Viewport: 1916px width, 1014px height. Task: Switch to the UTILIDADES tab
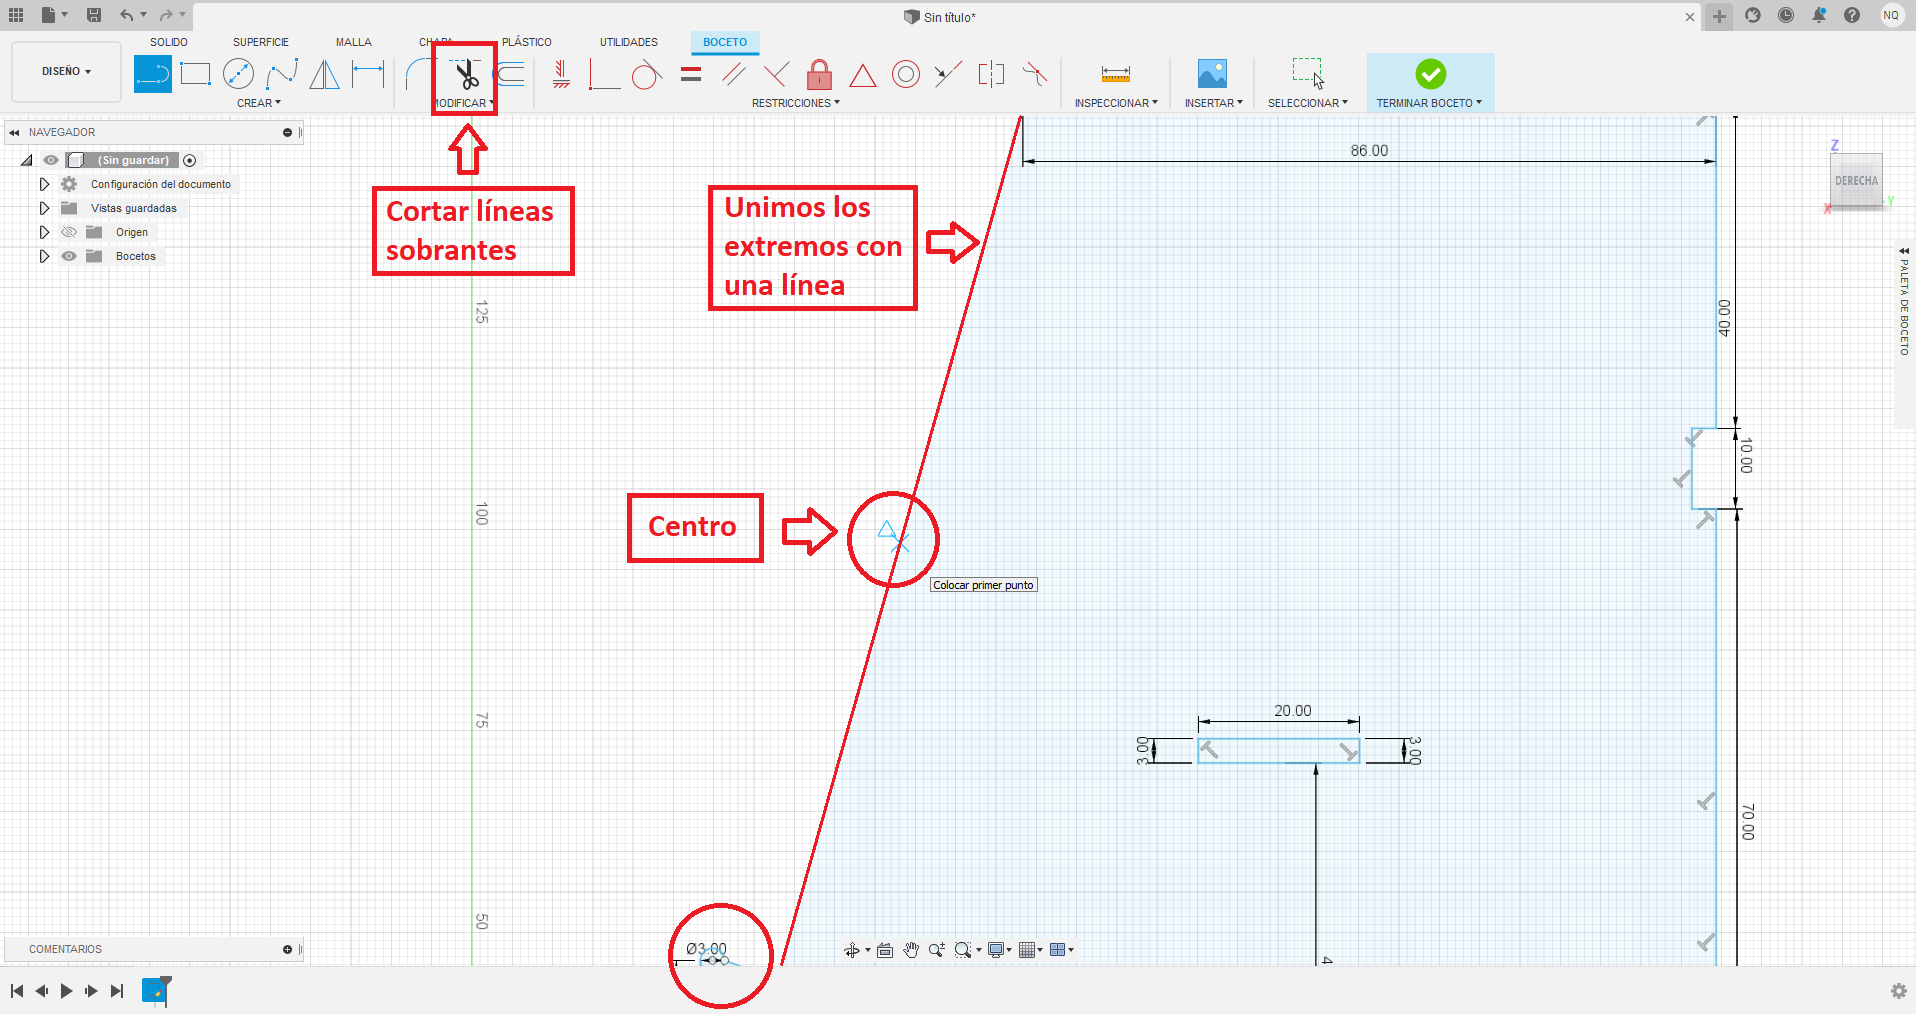629,42
